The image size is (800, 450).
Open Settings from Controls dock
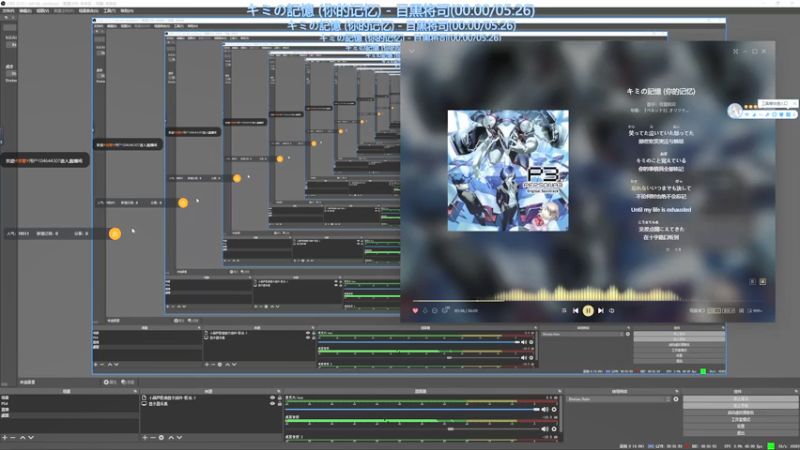(741, 426)
